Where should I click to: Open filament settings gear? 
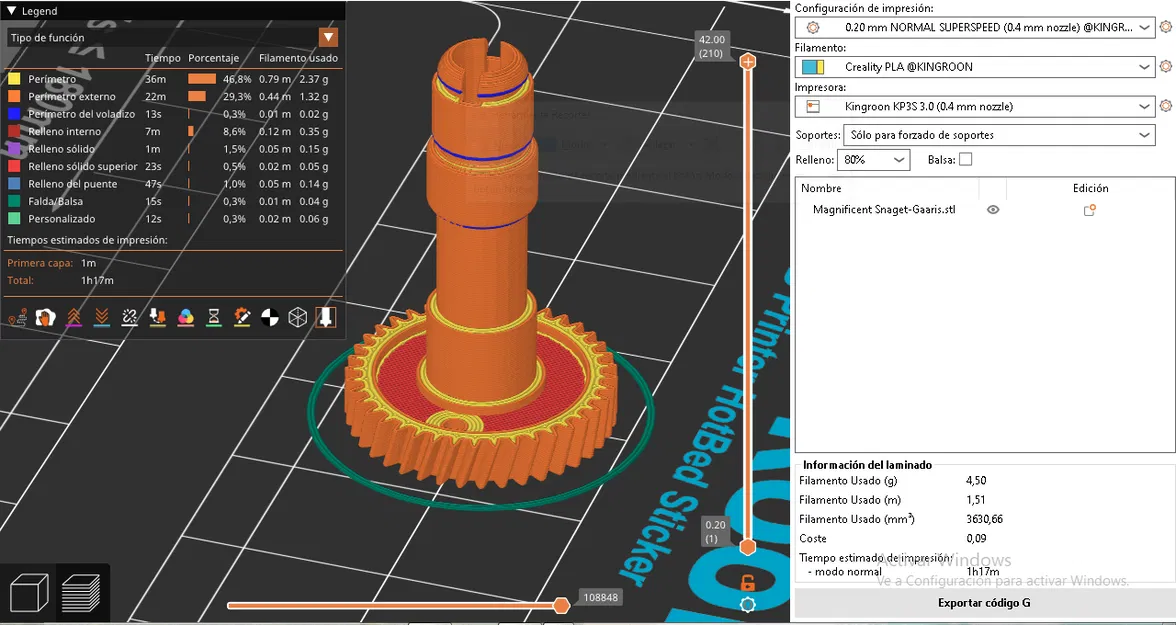point(1166,66)
